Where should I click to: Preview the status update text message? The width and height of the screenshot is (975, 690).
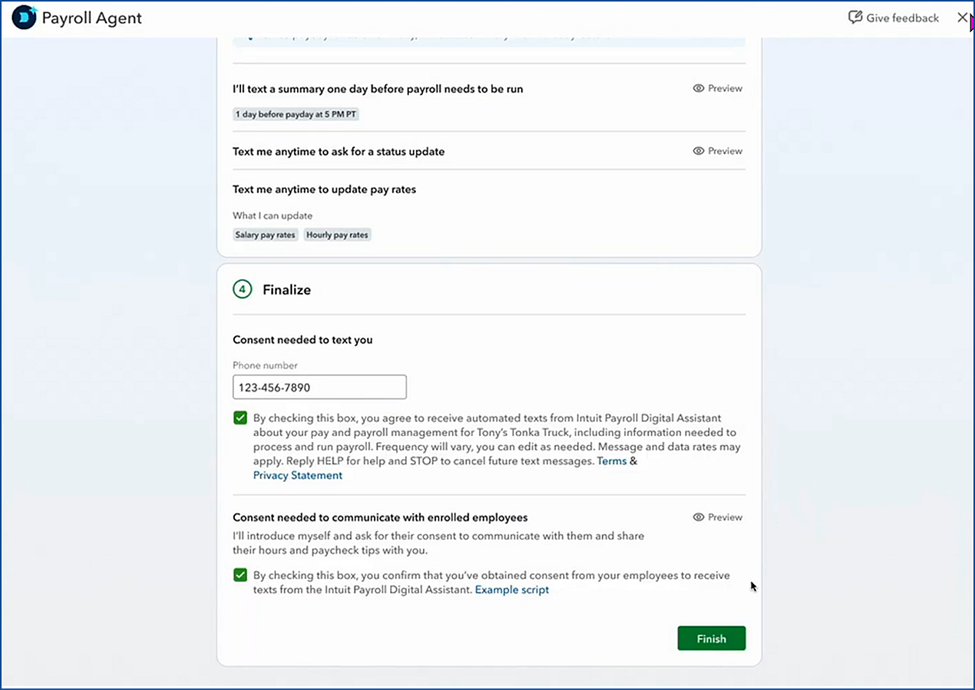click(x=718, y=151)
